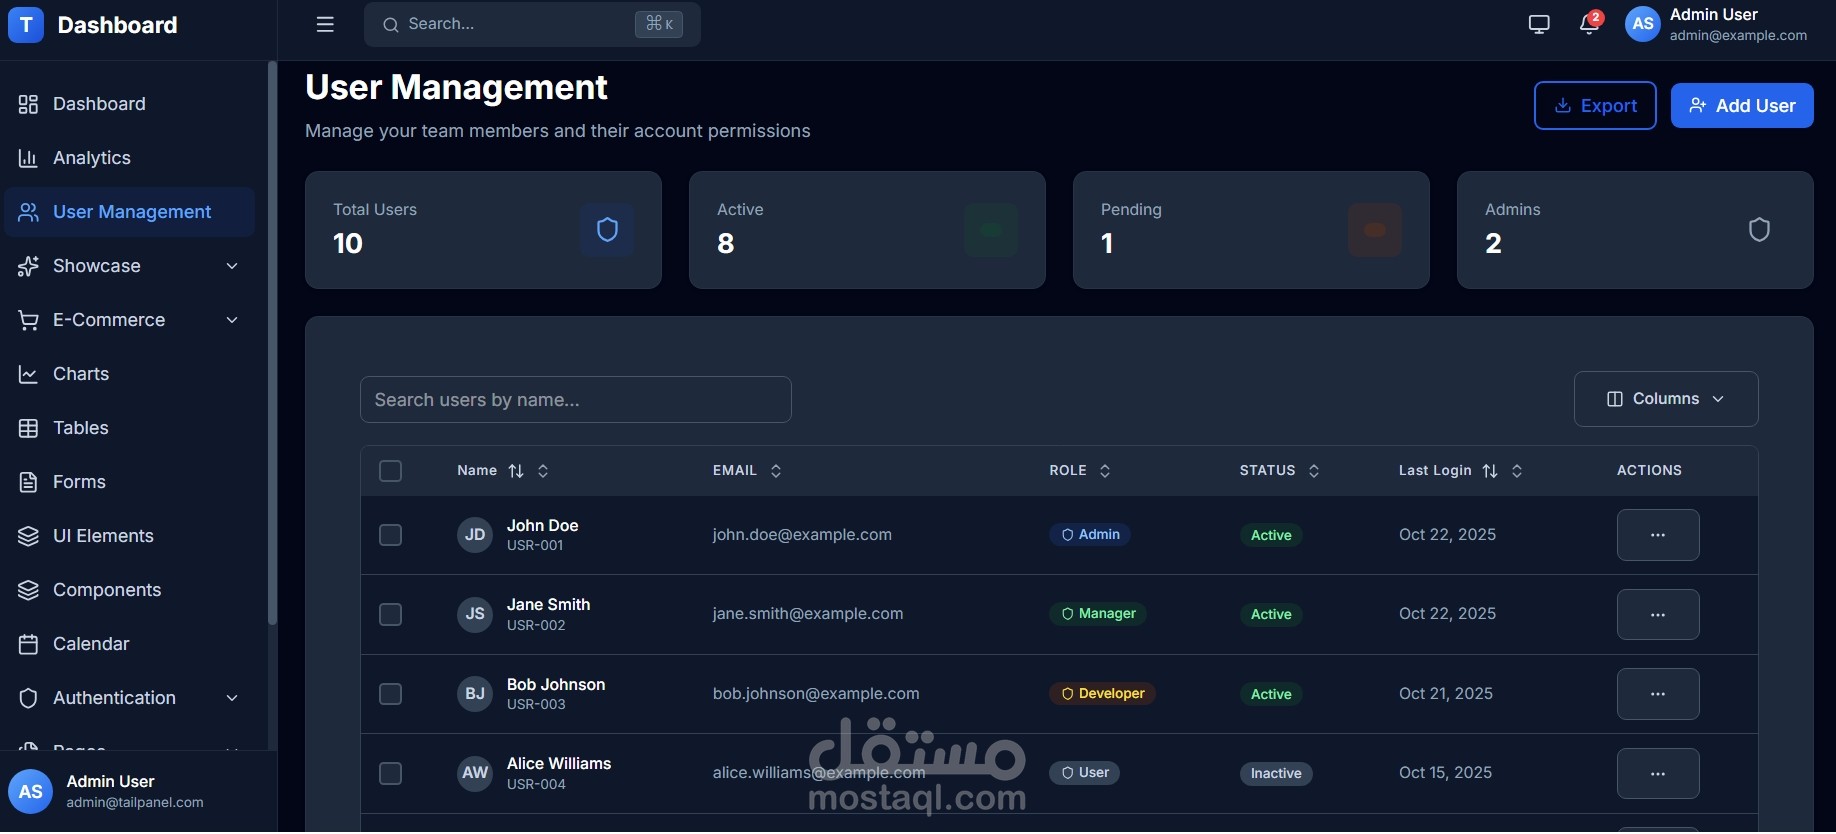Click the Add User button

(x=1742, y=105)
